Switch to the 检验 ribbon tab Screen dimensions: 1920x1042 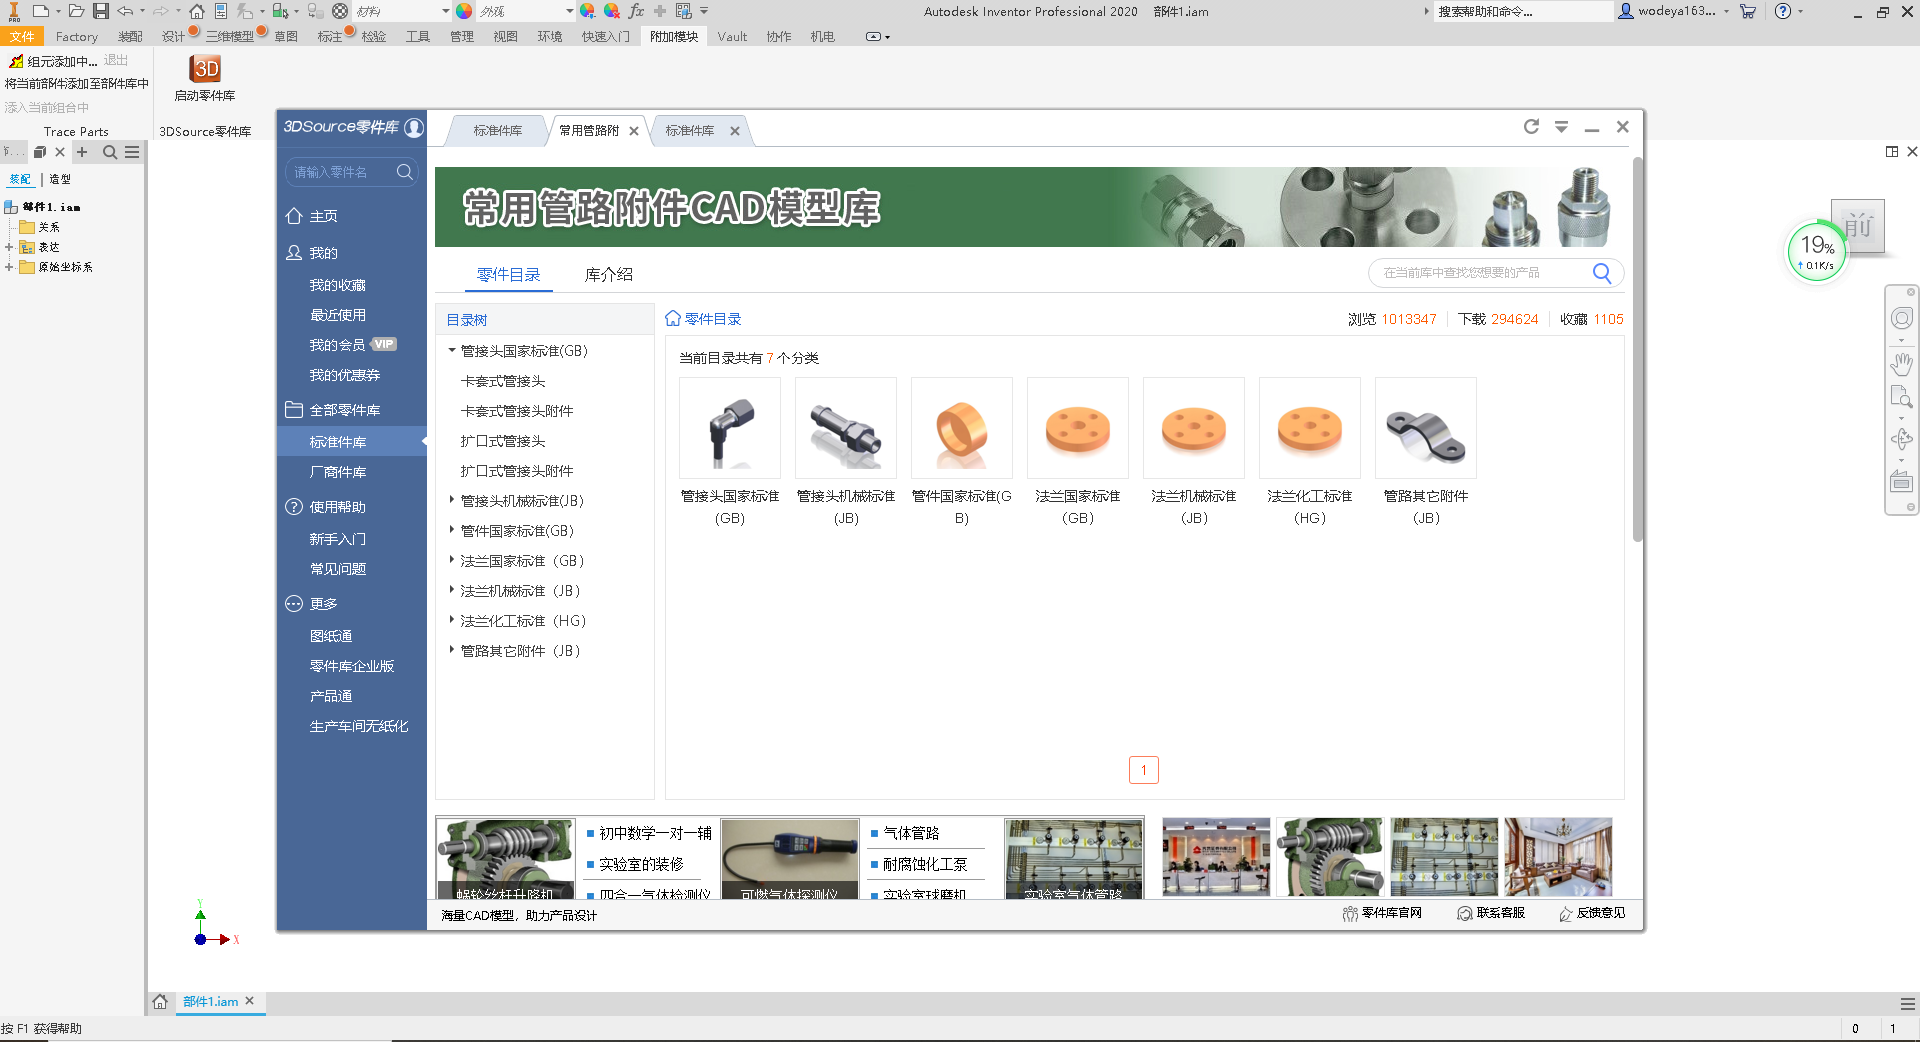click(374, 36)
